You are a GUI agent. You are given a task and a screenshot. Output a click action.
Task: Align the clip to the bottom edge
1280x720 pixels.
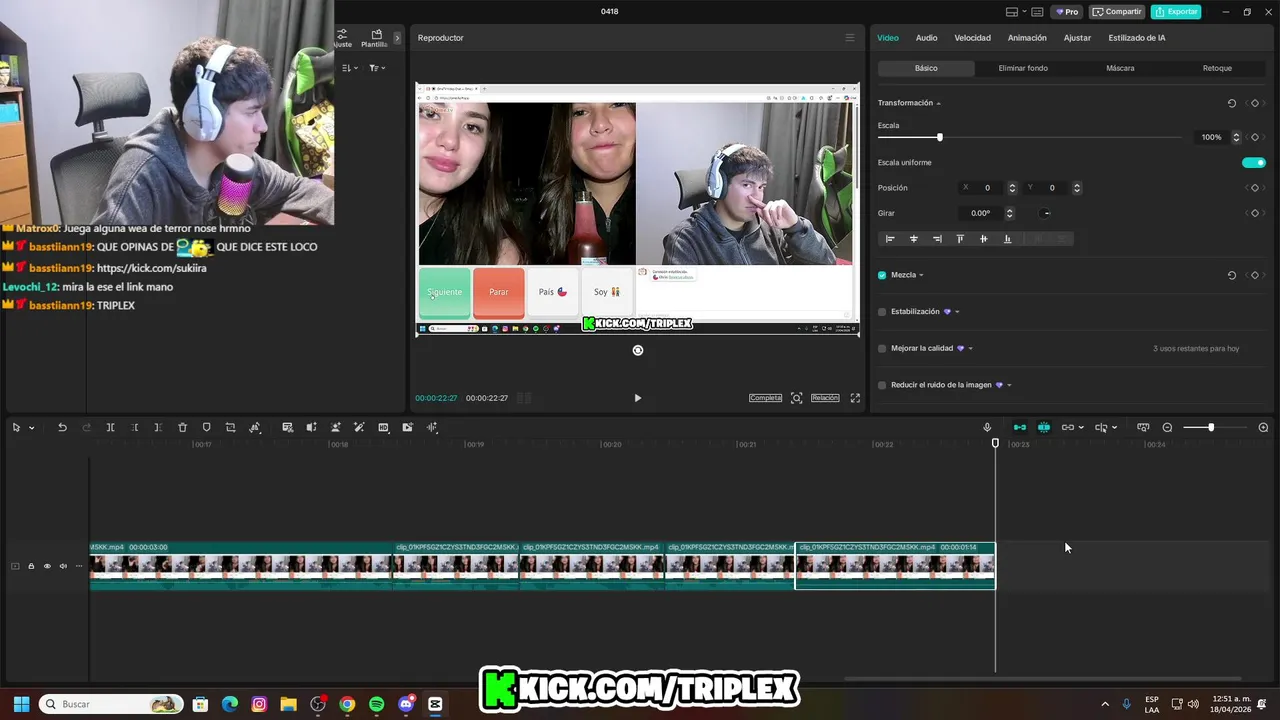pyautogui.click(x=1007, y=239)
